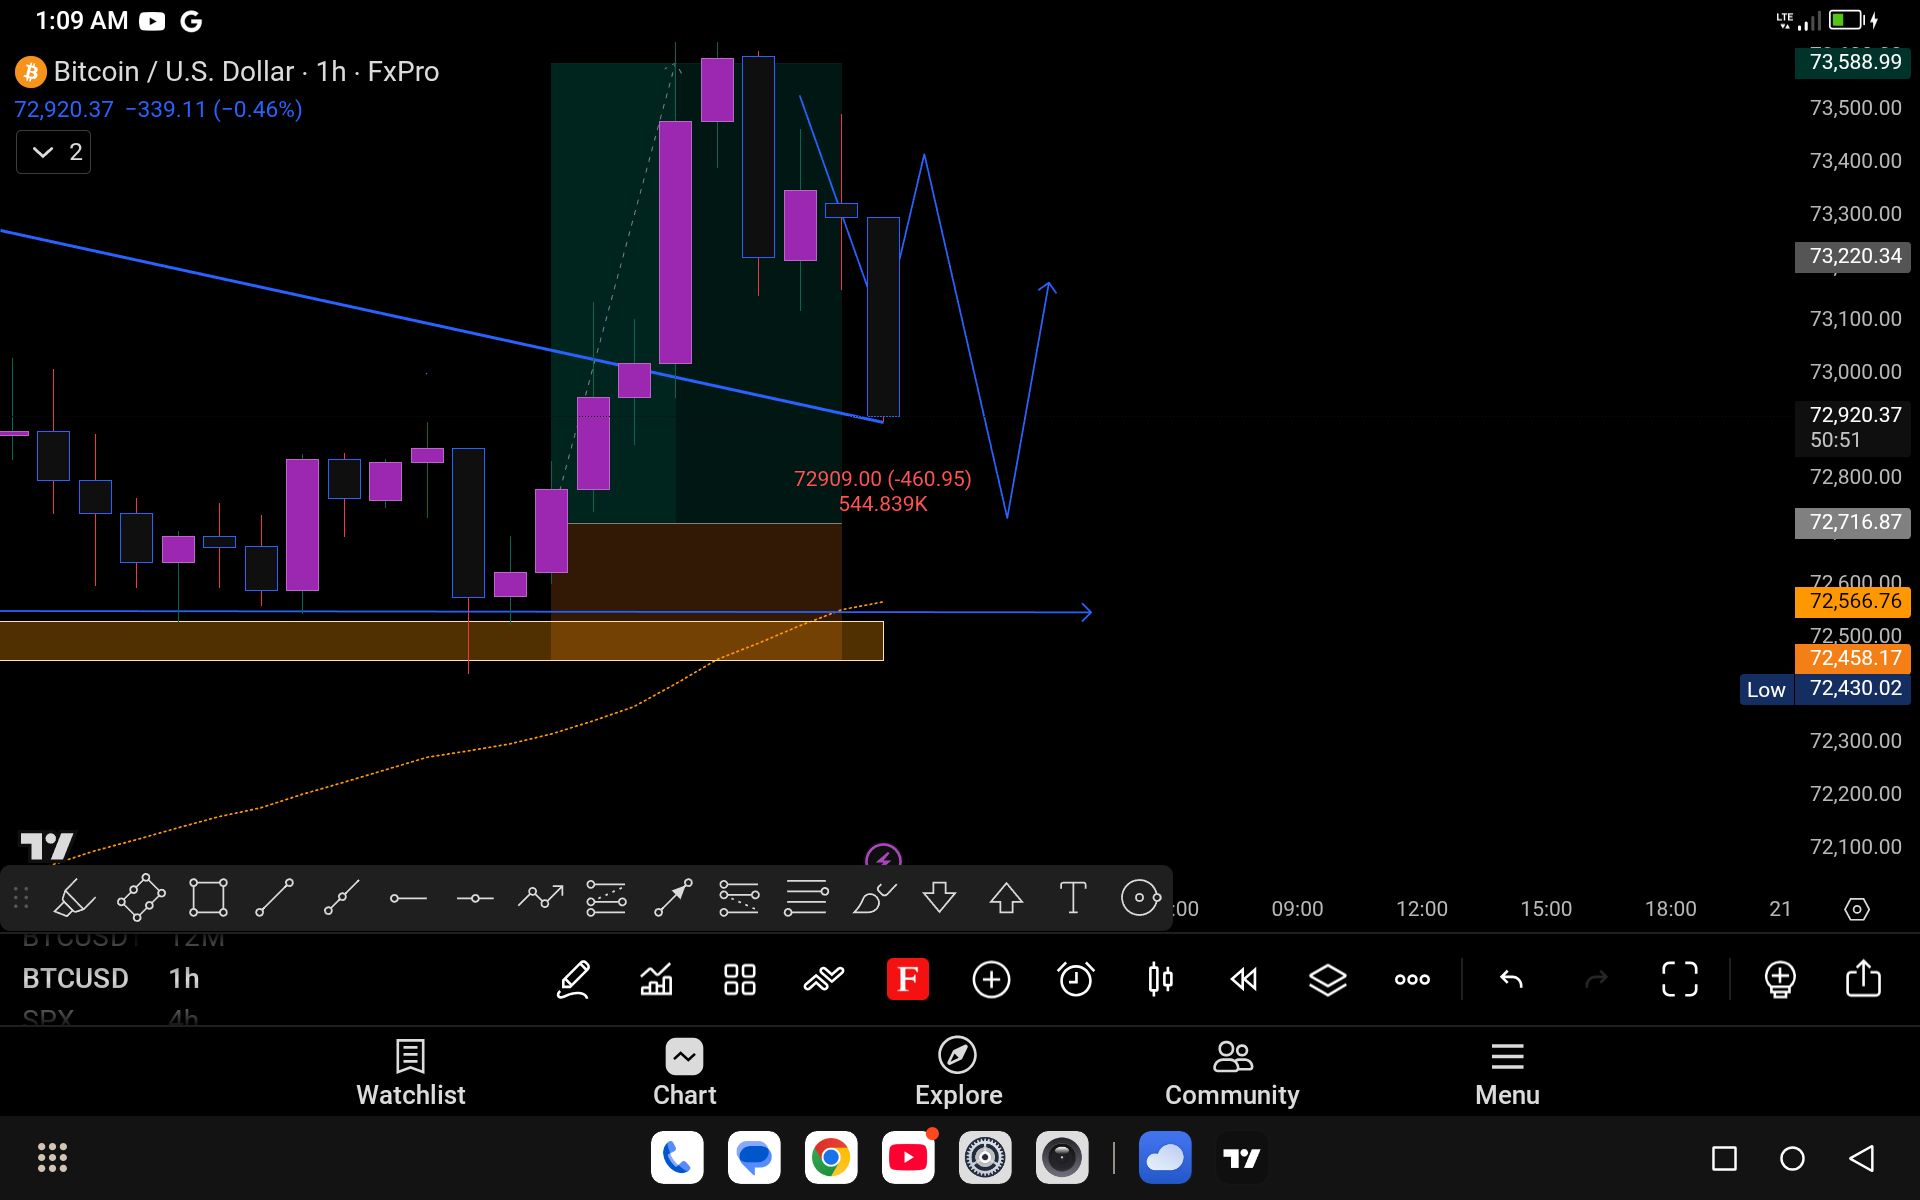Switch to the Watchlist tab

tap(411, 1072)
